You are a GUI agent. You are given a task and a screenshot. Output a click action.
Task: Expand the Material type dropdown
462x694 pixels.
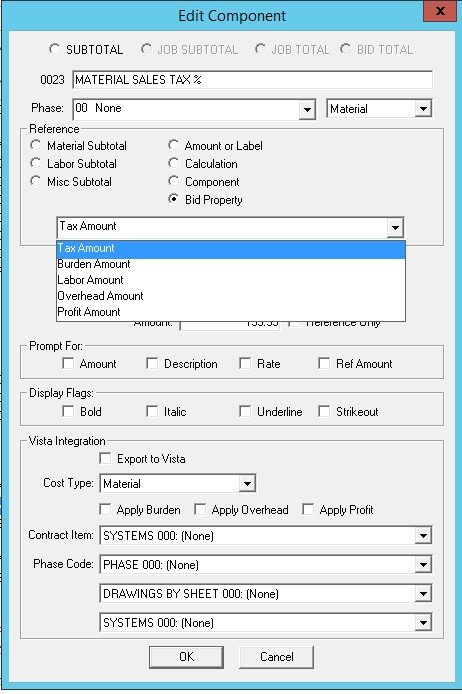click(423, 108)
